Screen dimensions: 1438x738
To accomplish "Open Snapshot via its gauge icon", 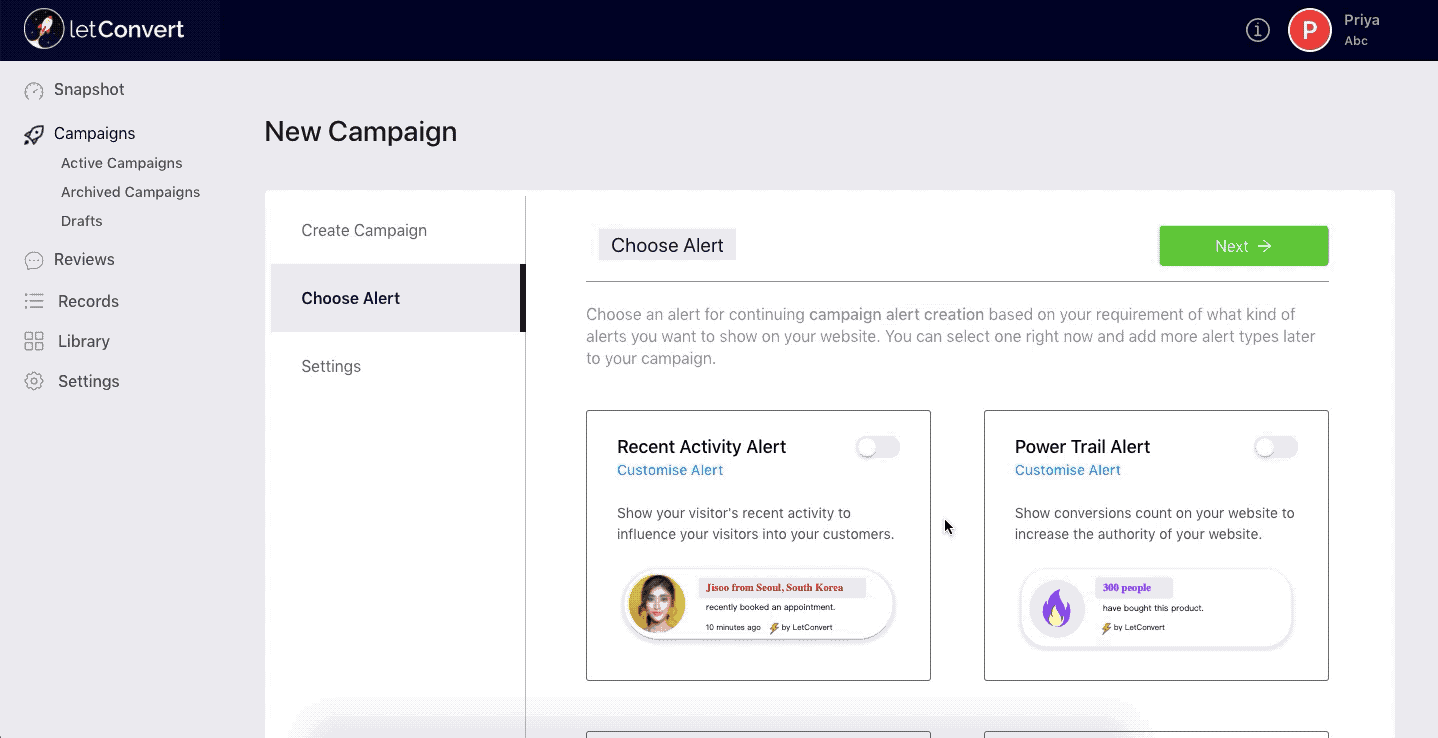I will pyautogui.click(x=34, y=90).
